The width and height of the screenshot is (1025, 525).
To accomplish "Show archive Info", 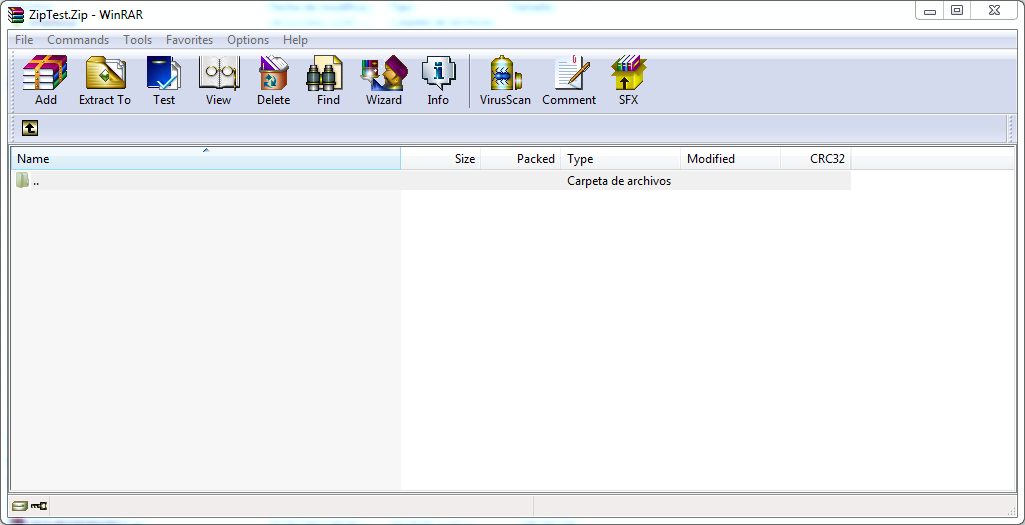I will [x=438, y=80].
